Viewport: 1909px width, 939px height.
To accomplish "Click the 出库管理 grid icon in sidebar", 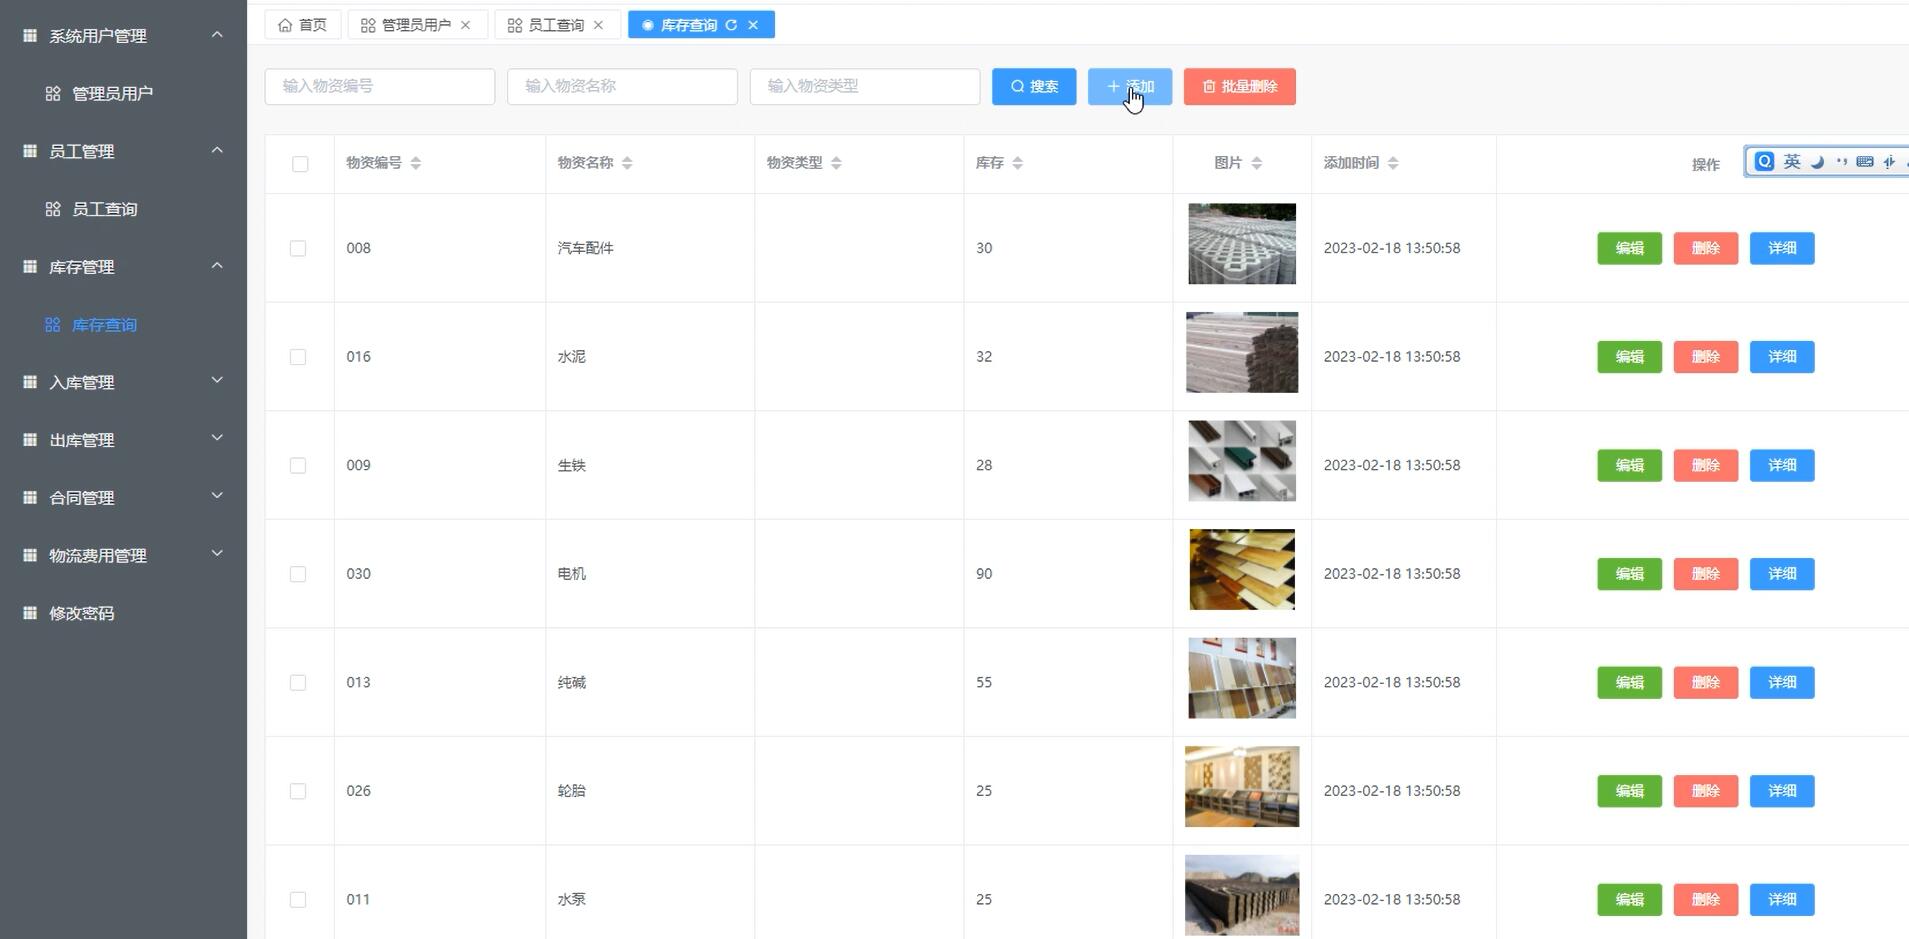I will [x=30, y=440].
